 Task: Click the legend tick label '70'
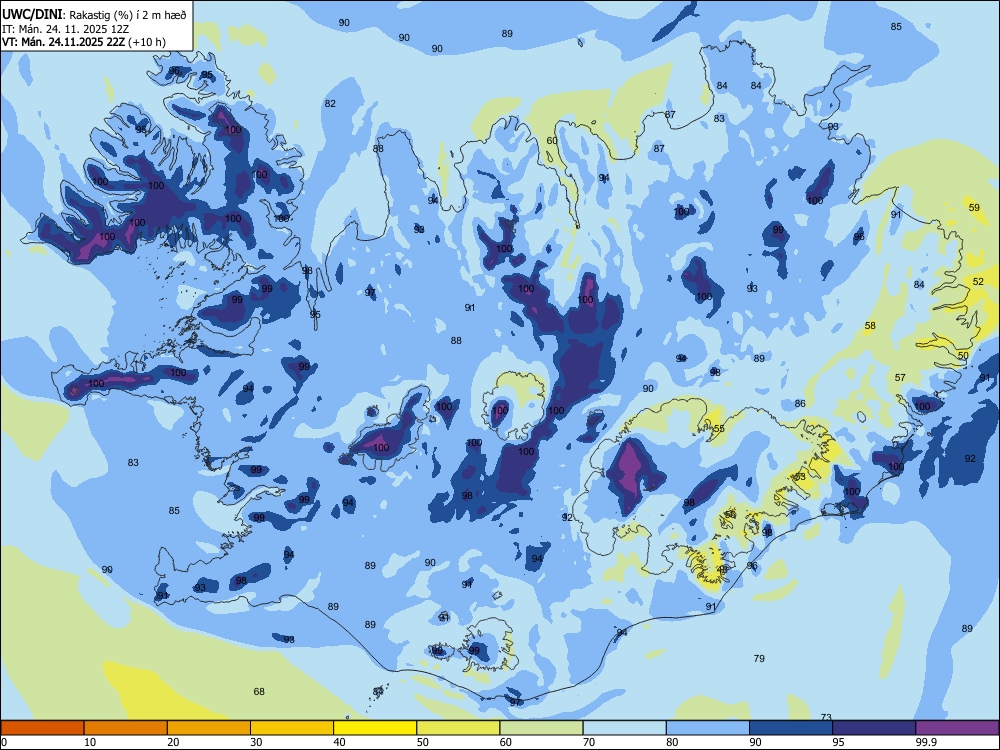point(589,742)
